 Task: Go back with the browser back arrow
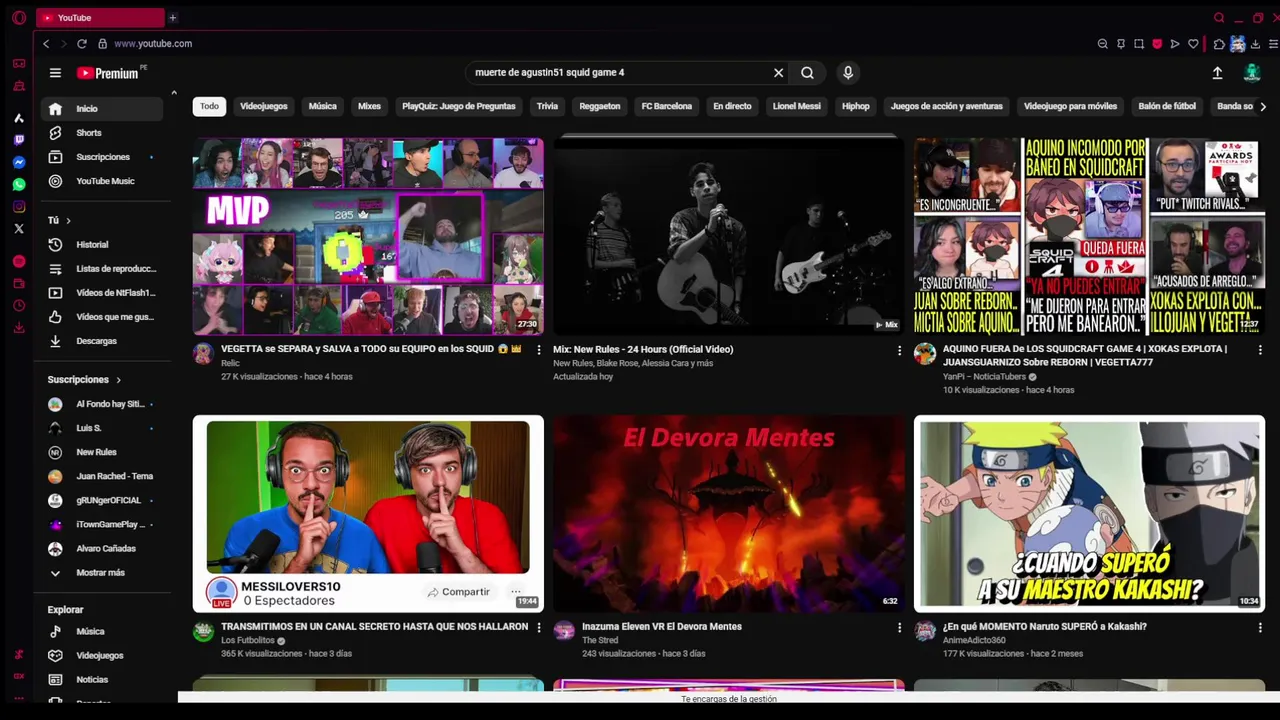46,44
